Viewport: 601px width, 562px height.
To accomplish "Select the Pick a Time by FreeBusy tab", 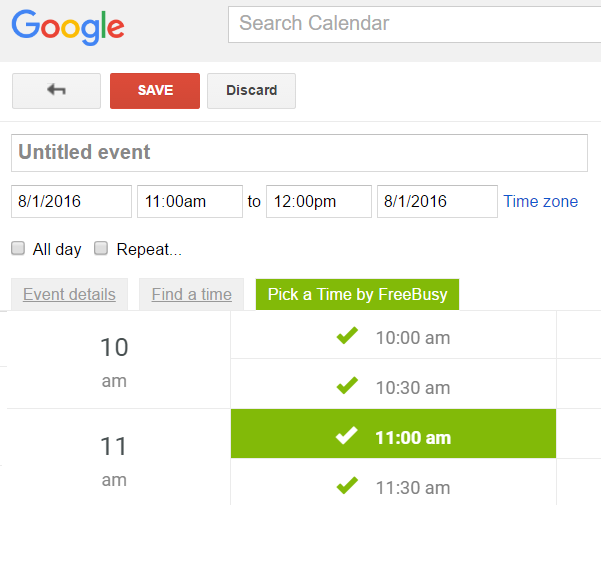I will 357,294.
